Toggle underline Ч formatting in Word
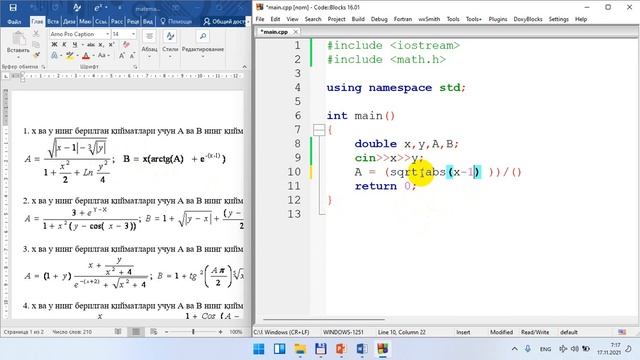 pos(74,44)
